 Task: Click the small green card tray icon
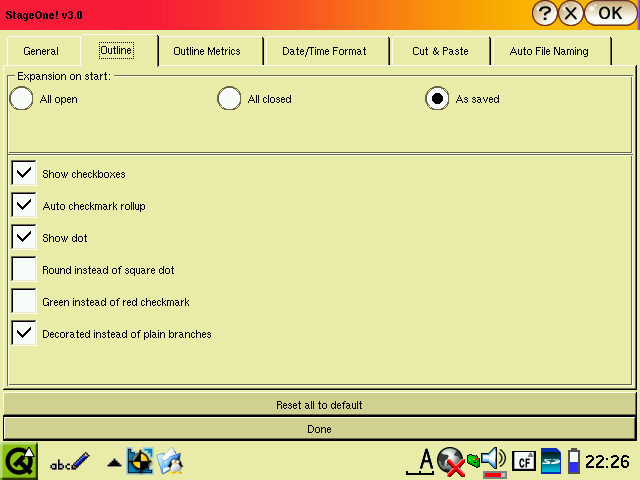(x=473, y=460)
